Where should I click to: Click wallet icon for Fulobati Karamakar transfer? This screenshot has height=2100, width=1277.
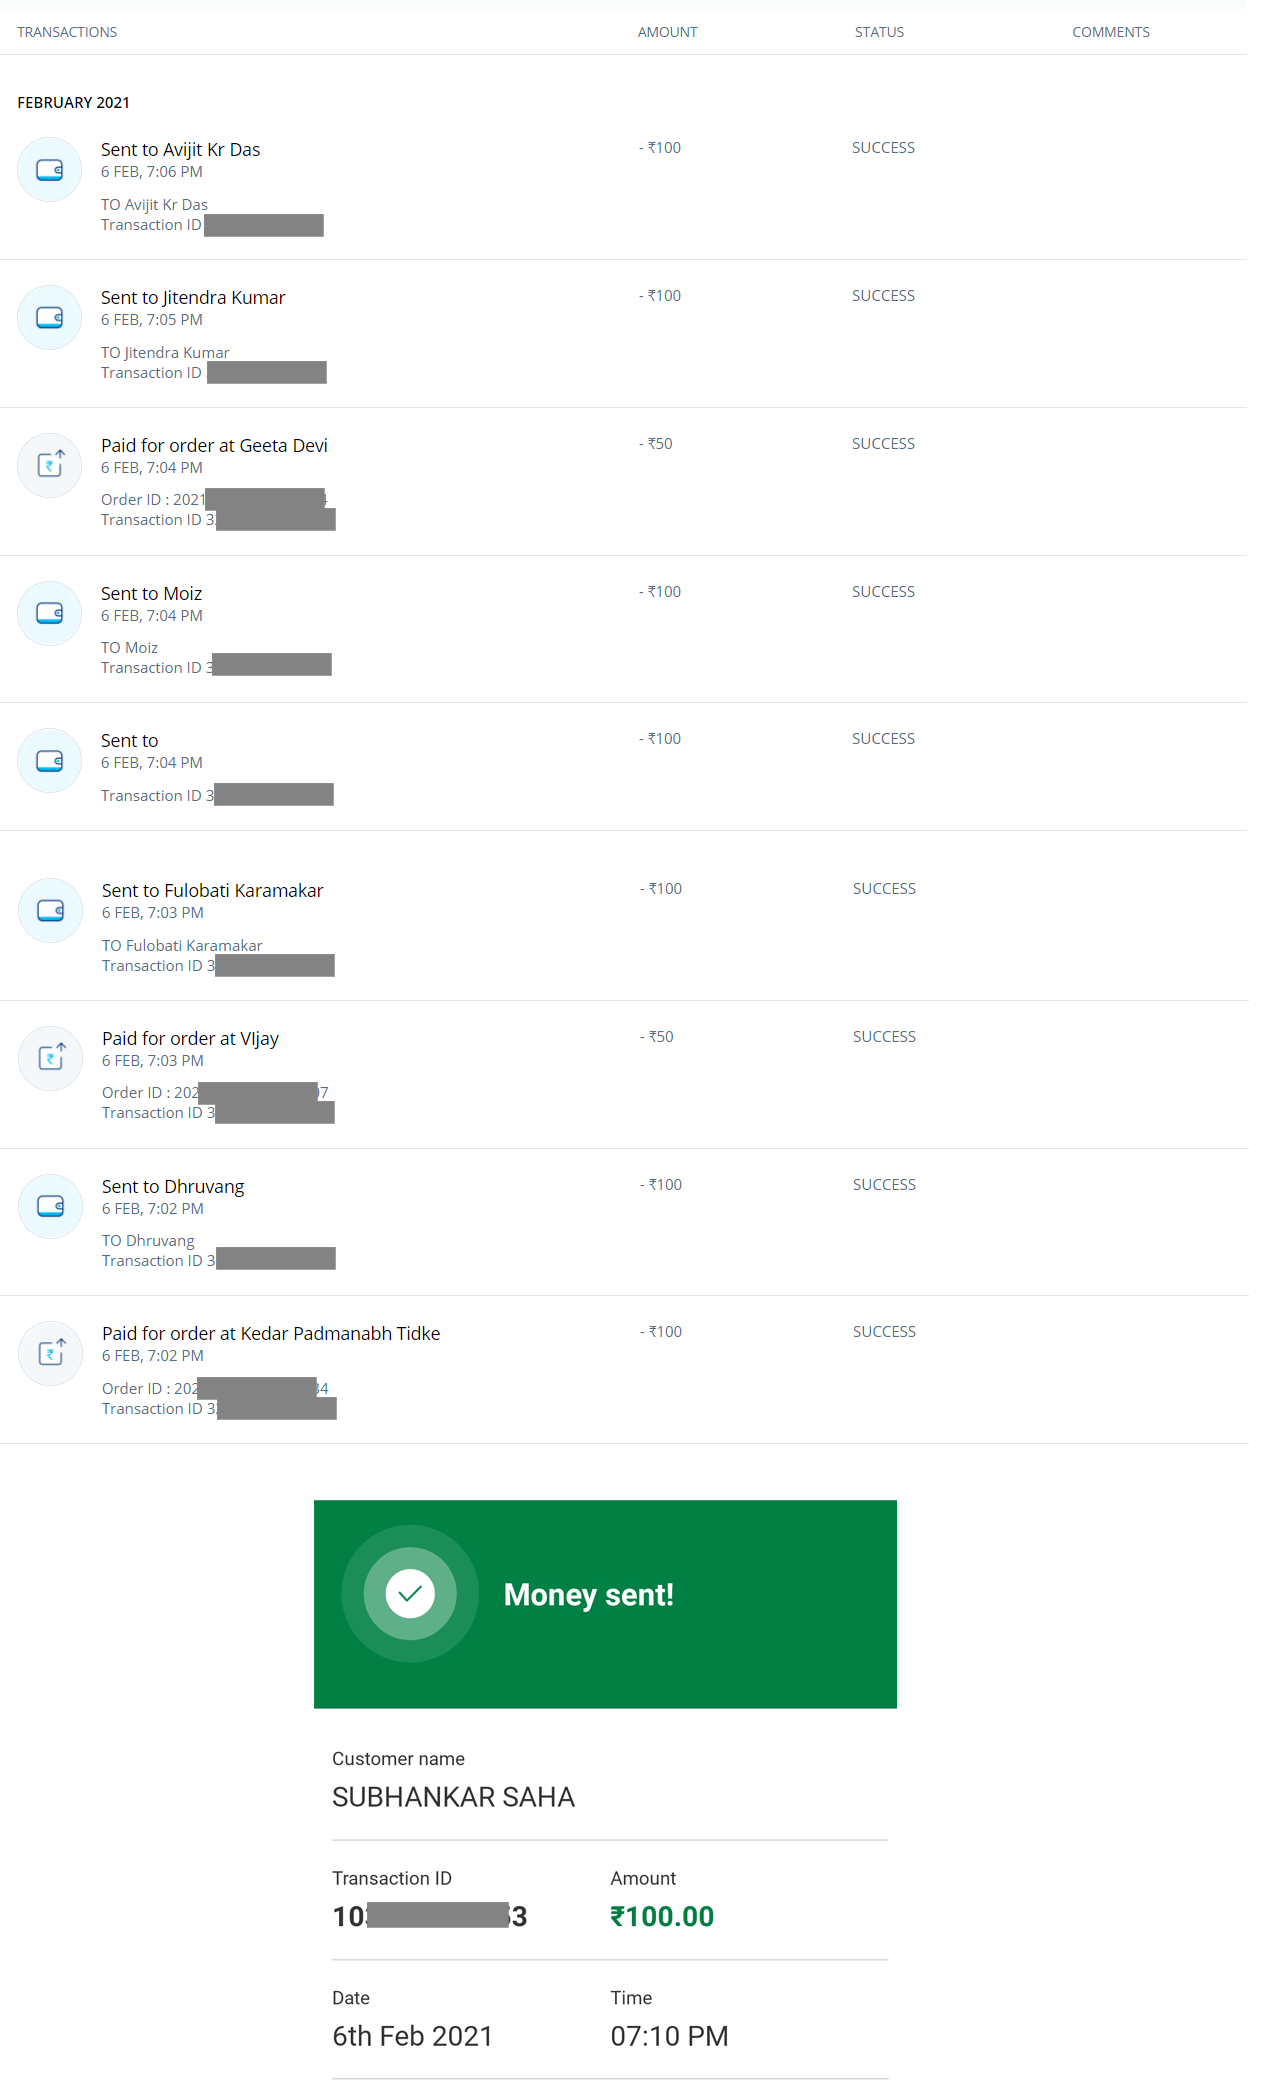51,910
